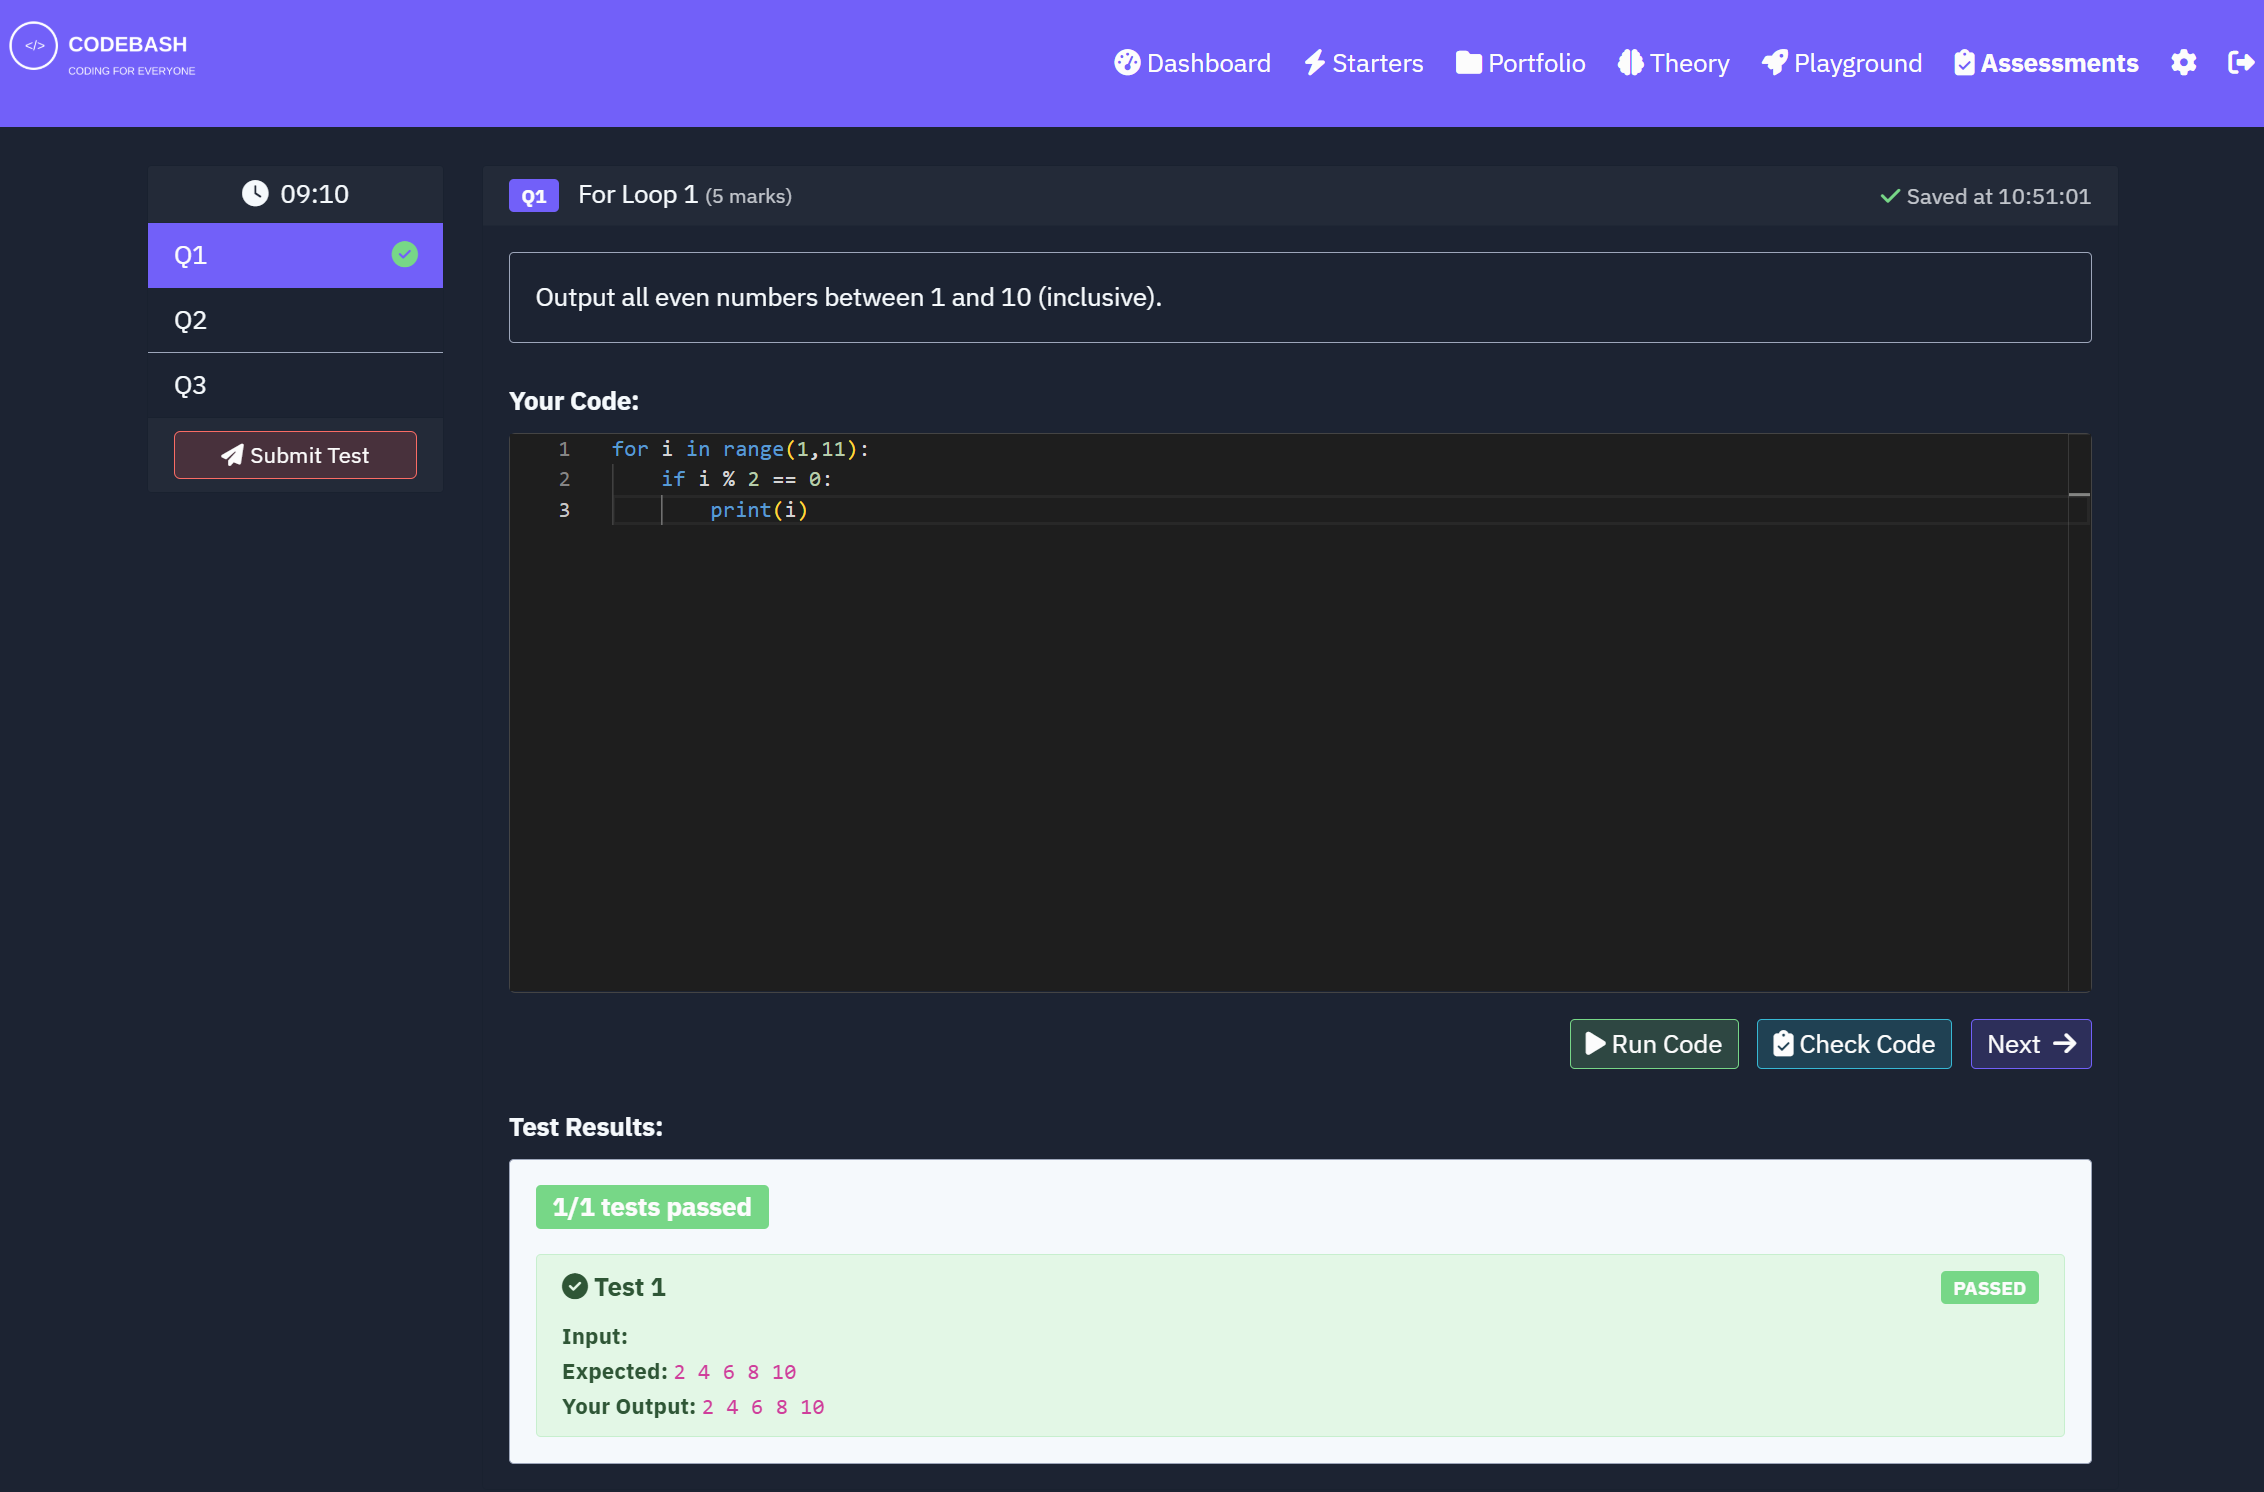Viewport: 2264px width, 1492px height.
Task: Open the settings gear icon
Action: point(2183,63)
